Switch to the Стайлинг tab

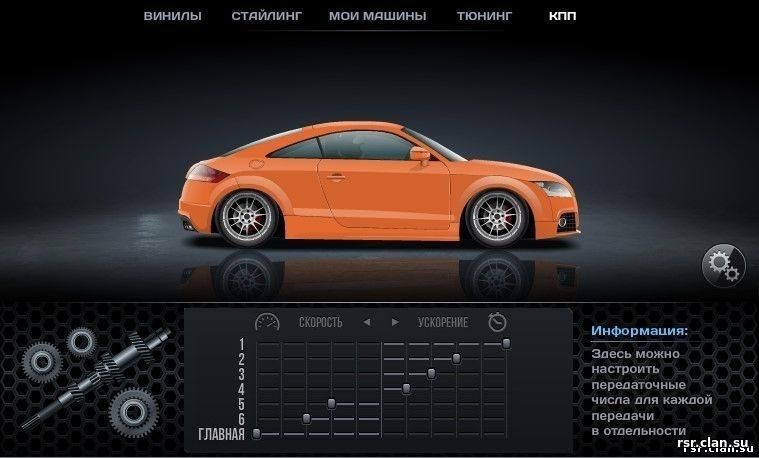[x=265, y=16]
